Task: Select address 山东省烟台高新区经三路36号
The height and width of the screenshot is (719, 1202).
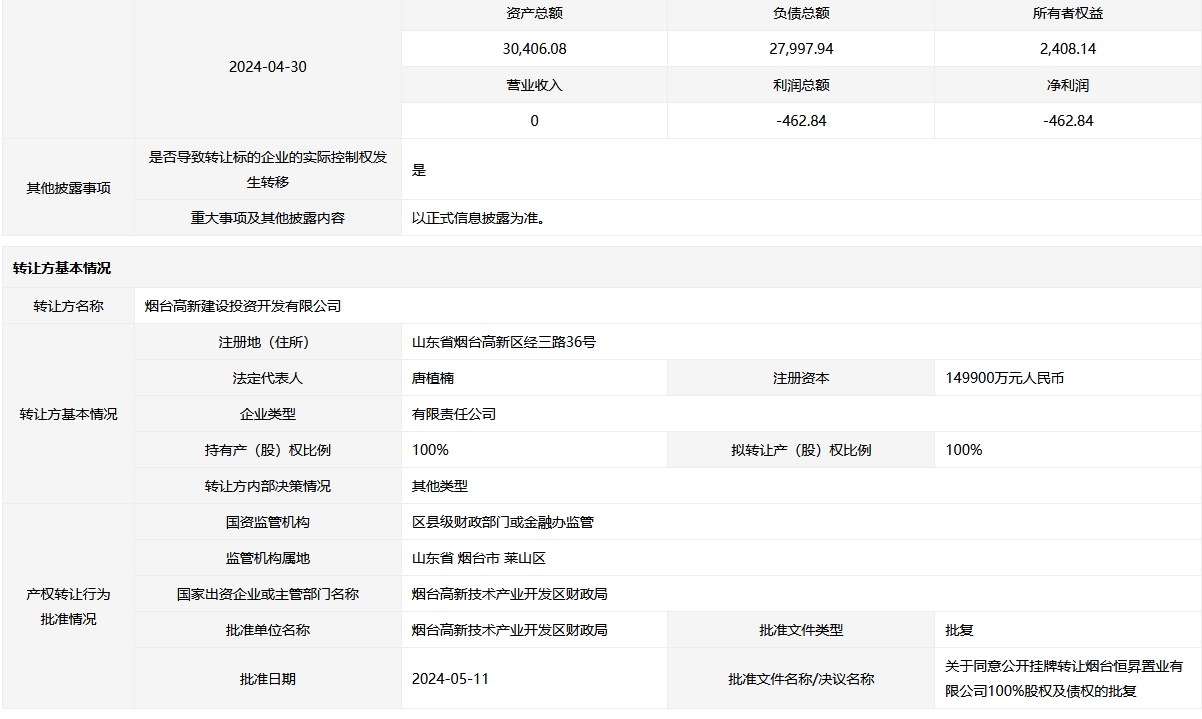Action: coord(504,342)
